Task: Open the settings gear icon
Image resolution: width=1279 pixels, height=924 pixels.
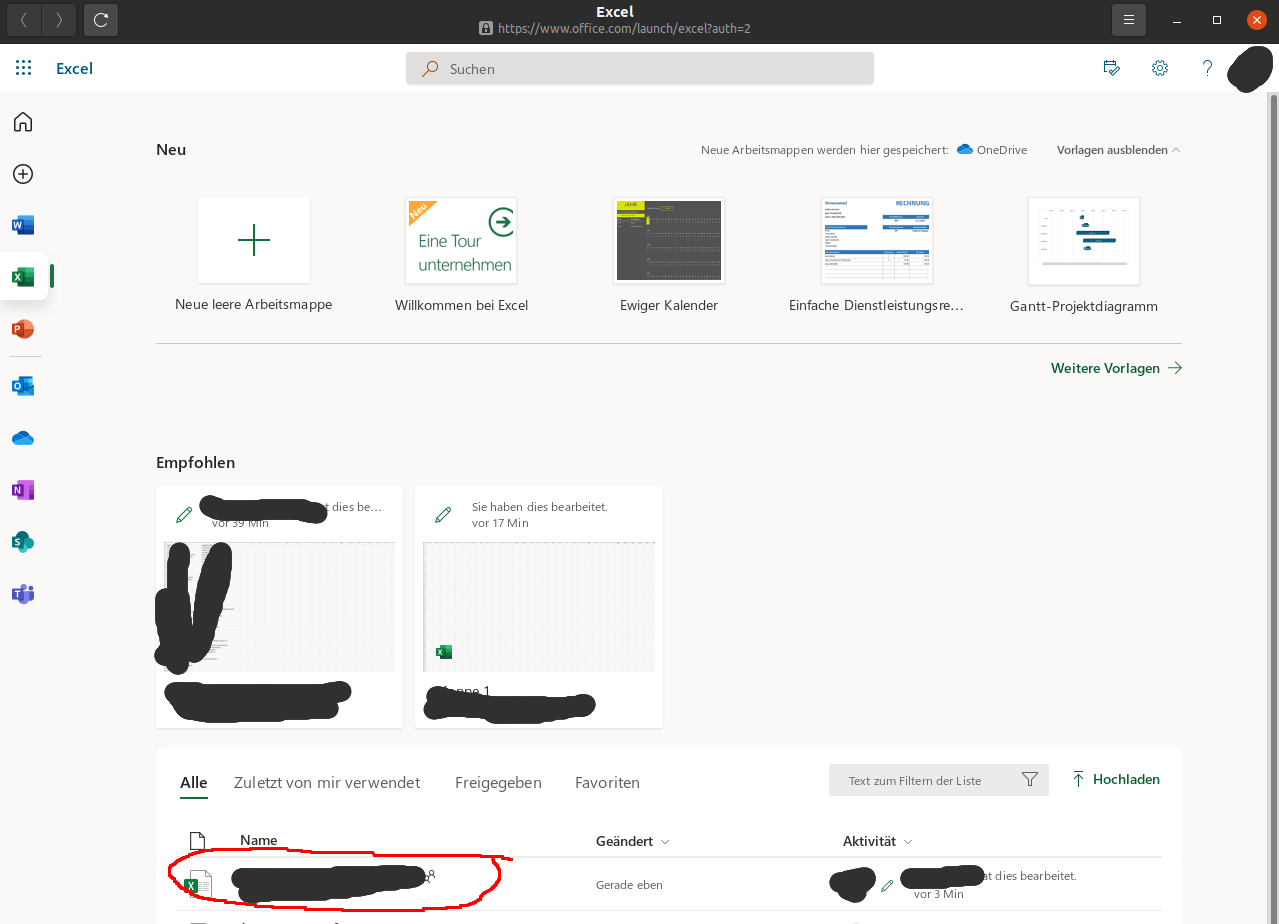Action: click(x=1160, y=68)
